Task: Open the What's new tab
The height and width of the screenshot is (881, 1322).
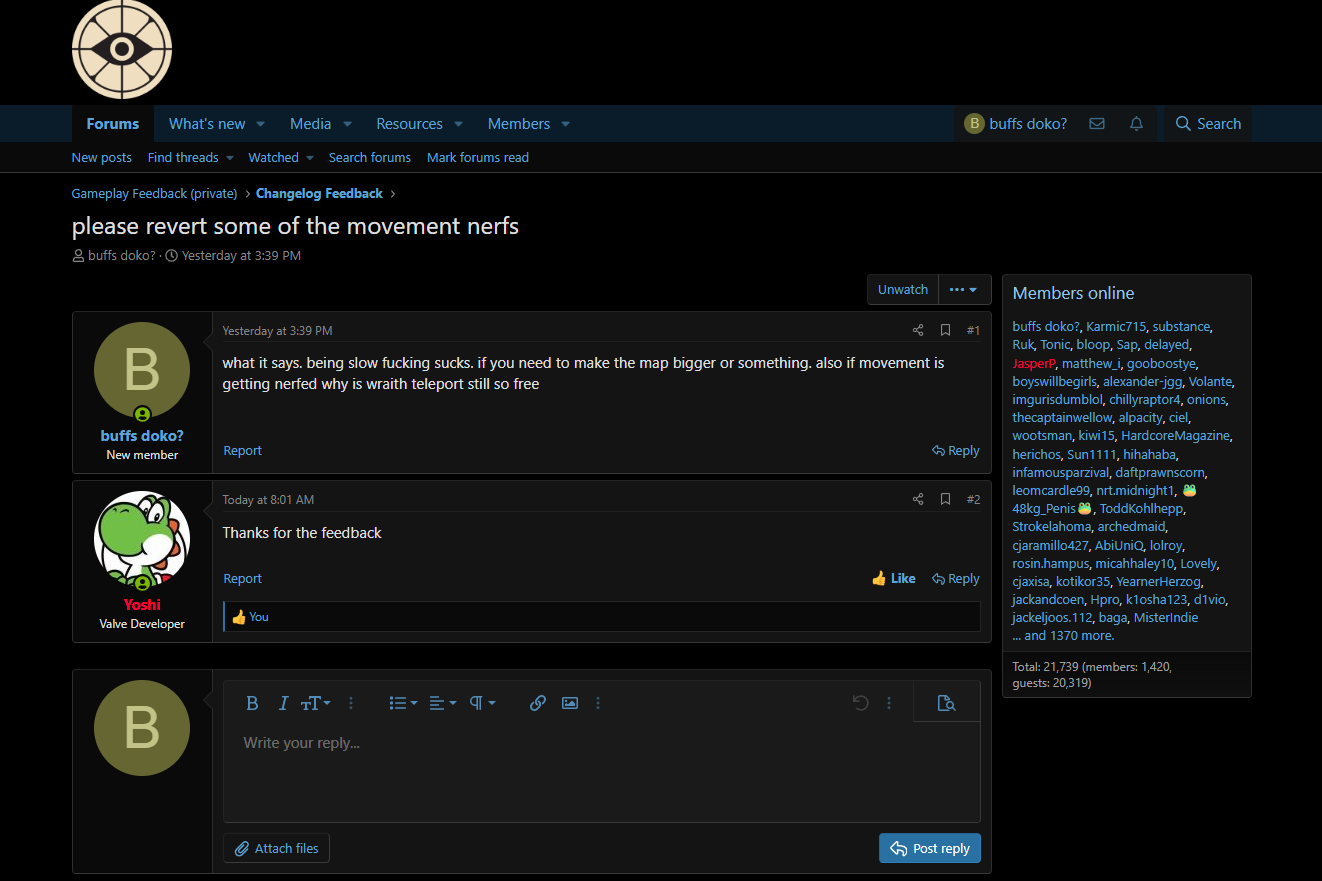Action: (x=207, y=124)
